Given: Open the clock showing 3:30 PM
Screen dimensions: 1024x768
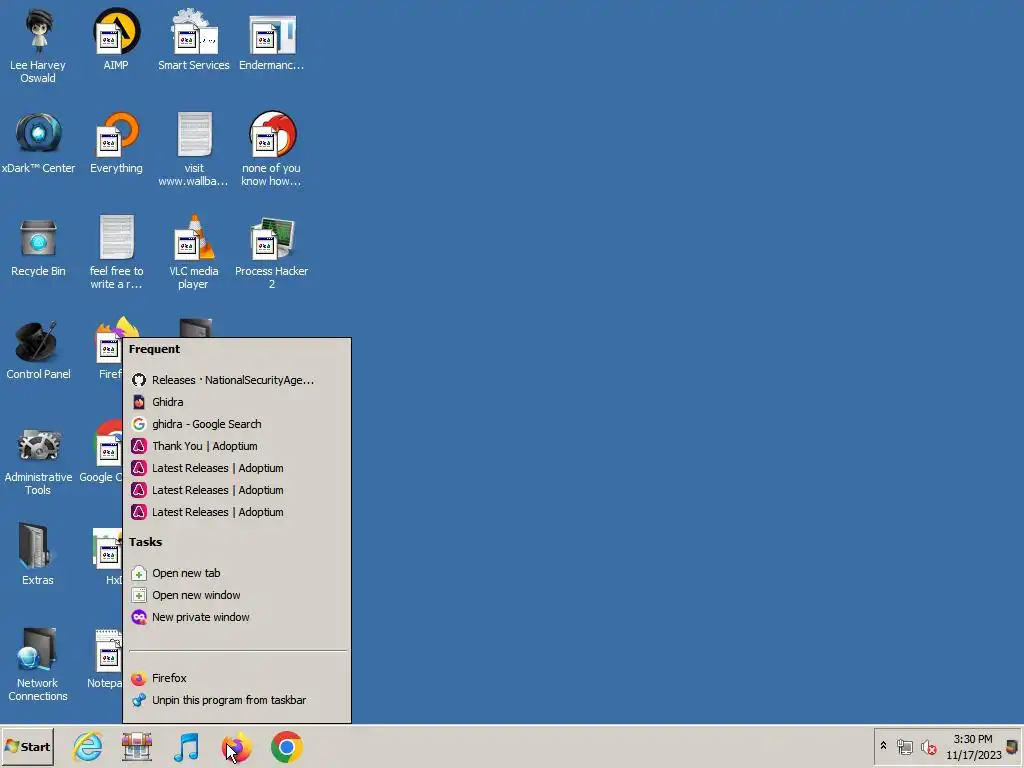Looking at the screenshot, I should (974, 747).
